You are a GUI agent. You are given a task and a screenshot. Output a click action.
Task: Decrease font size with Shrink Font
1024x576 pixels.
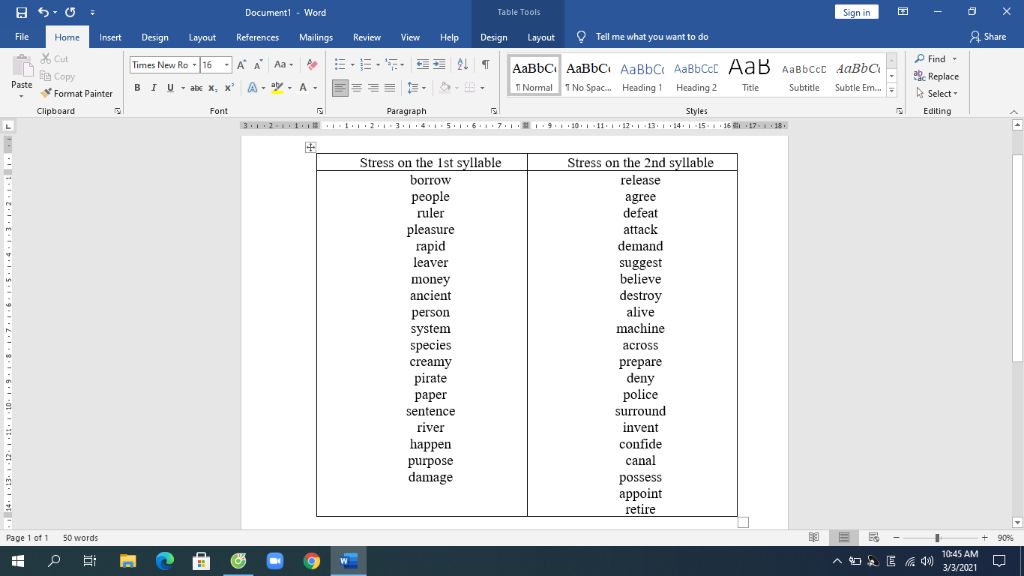[258, 65]
